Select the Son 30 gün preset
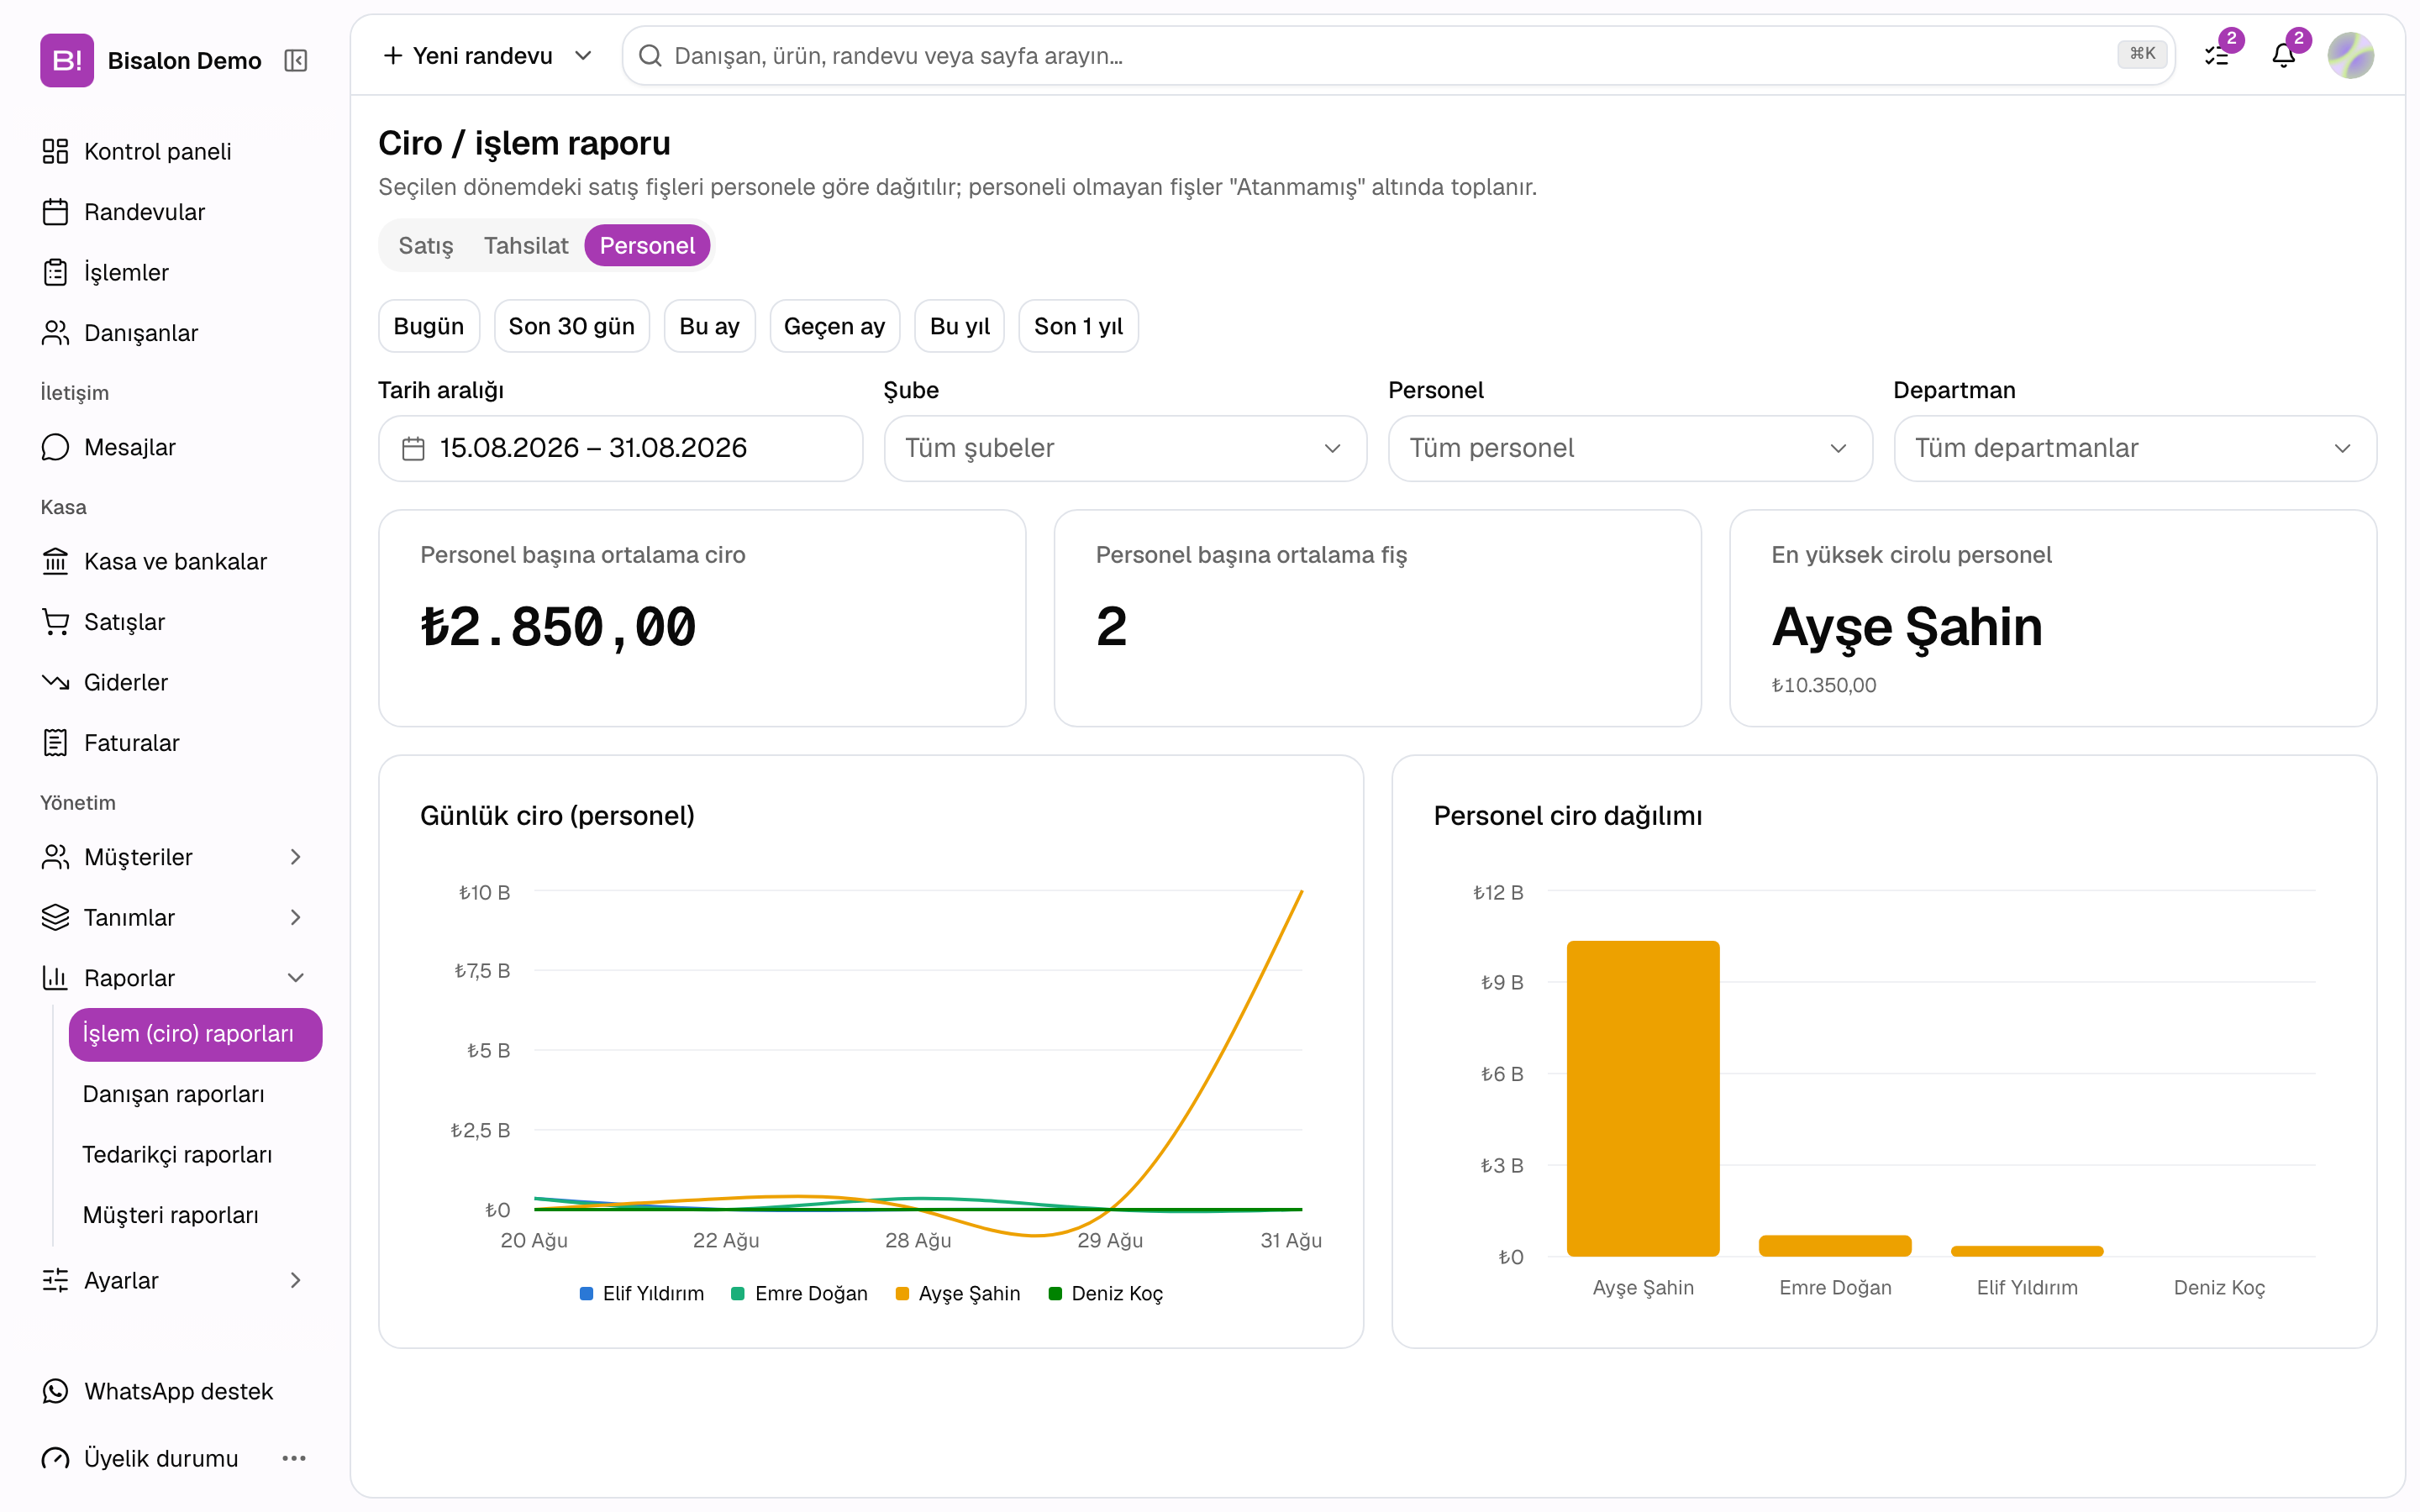Viewport: 2420px width, 1512px height. click(572, 326)
